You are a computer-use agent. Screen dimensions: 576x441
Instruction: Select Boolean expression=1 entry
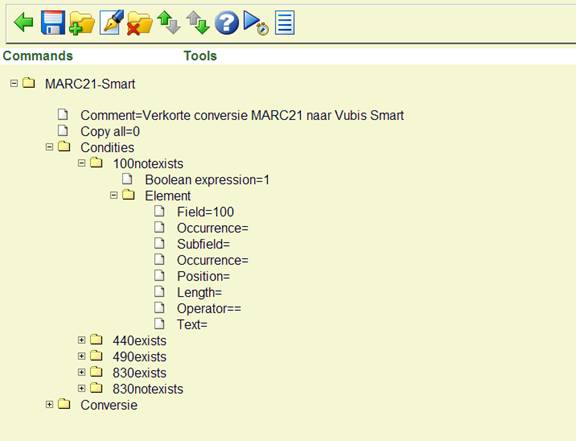[207, 180]
